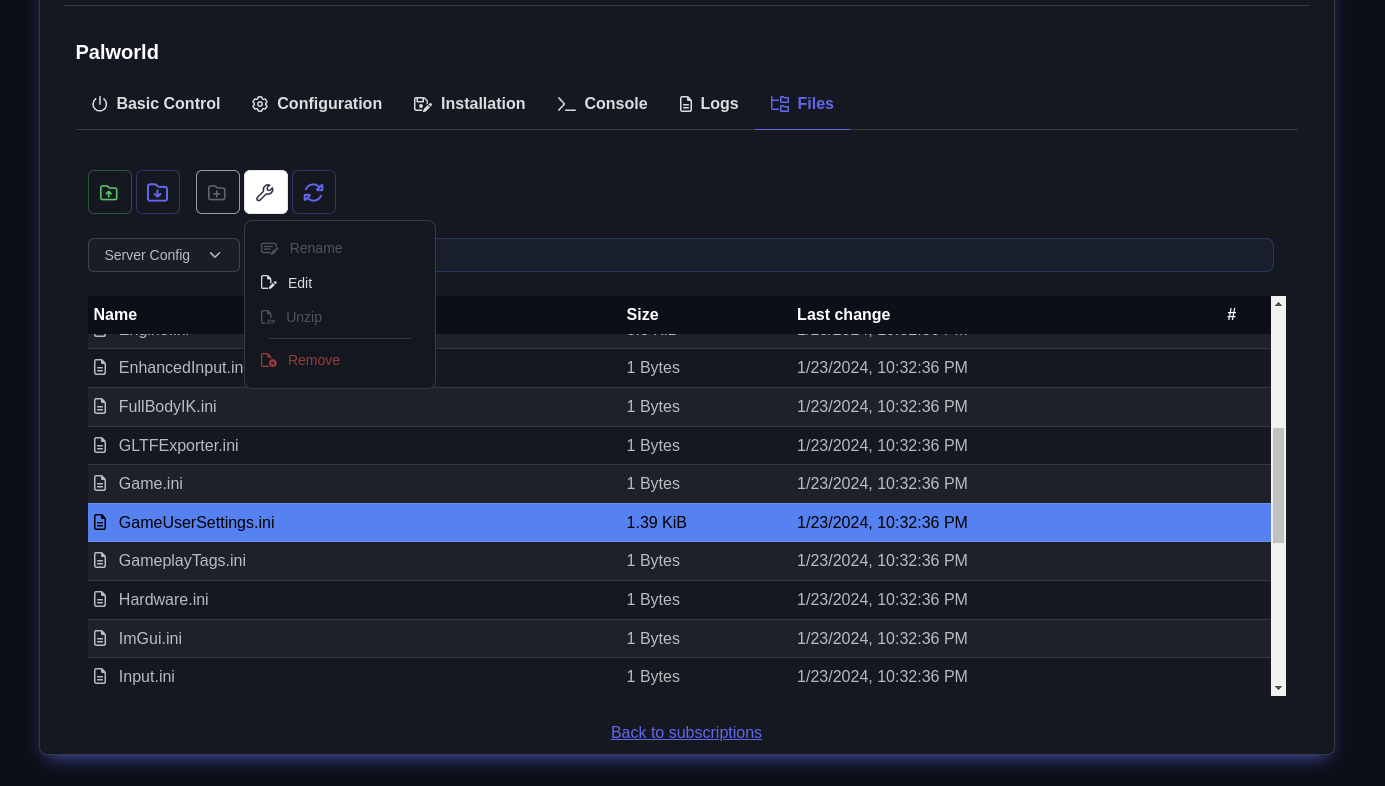Click the pencil icon beside Edit
Screen dimensions: 1385x786
268,283
